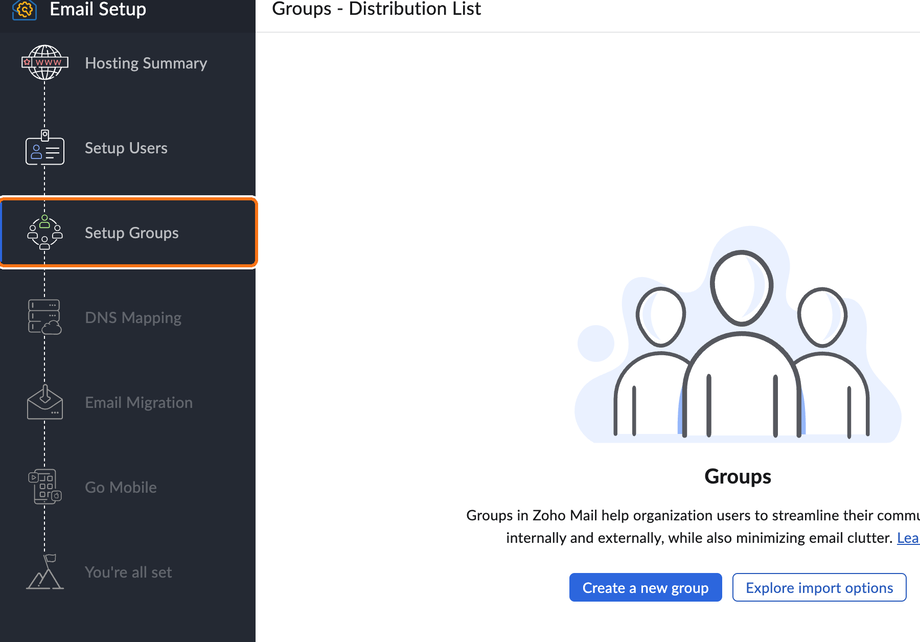Open the Go Mobile step

128,487
